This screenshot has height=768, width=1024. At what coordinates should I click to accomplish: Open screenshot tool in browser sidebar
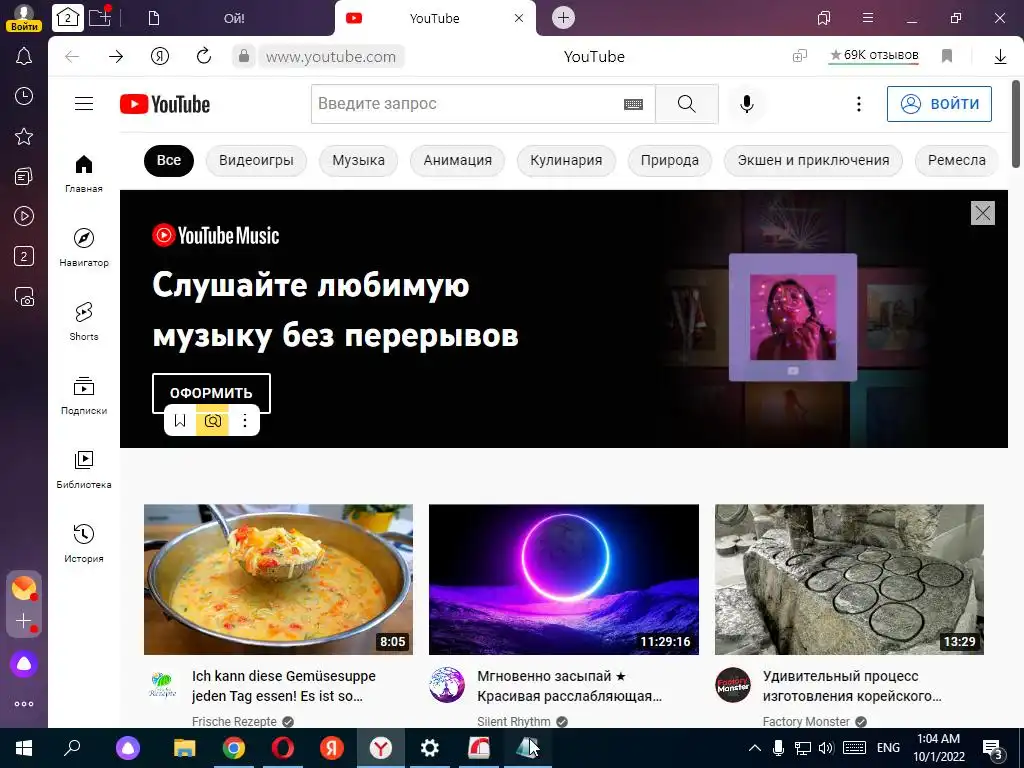click(x=24, y=296)
